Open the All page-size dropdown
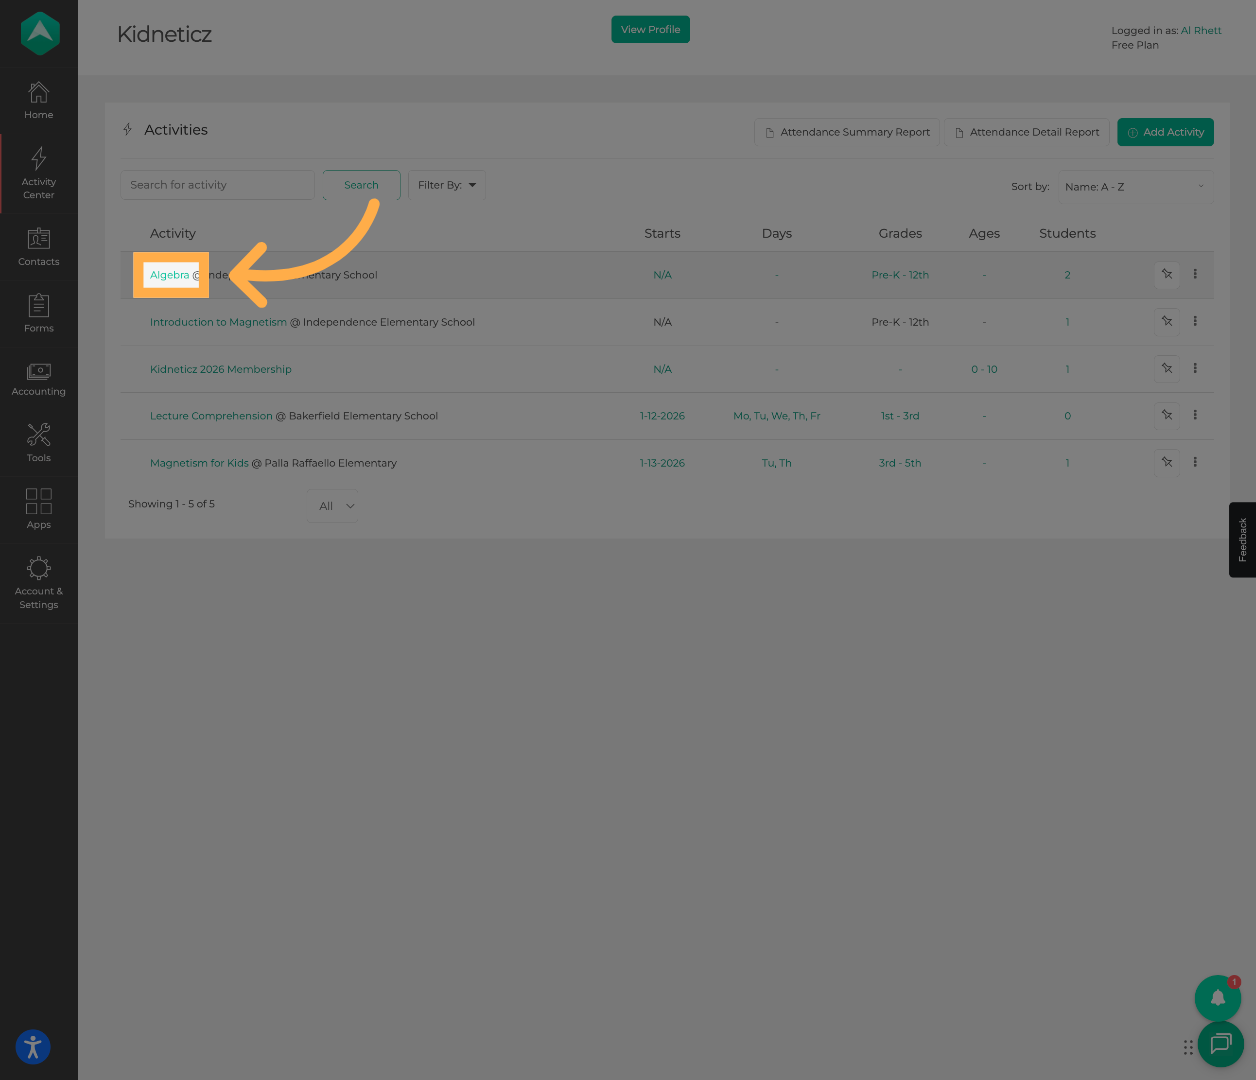 pos(335,506)
